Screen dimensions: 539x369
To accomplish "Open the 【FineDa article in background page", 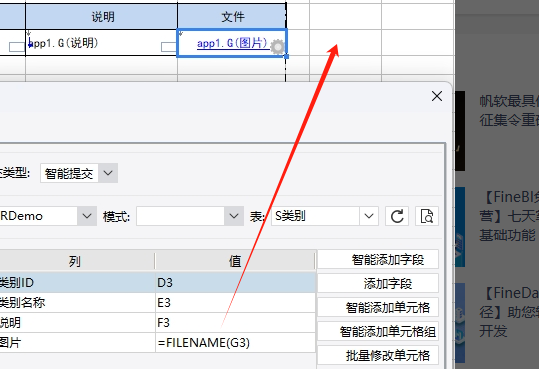I will [x=509, y=312].
